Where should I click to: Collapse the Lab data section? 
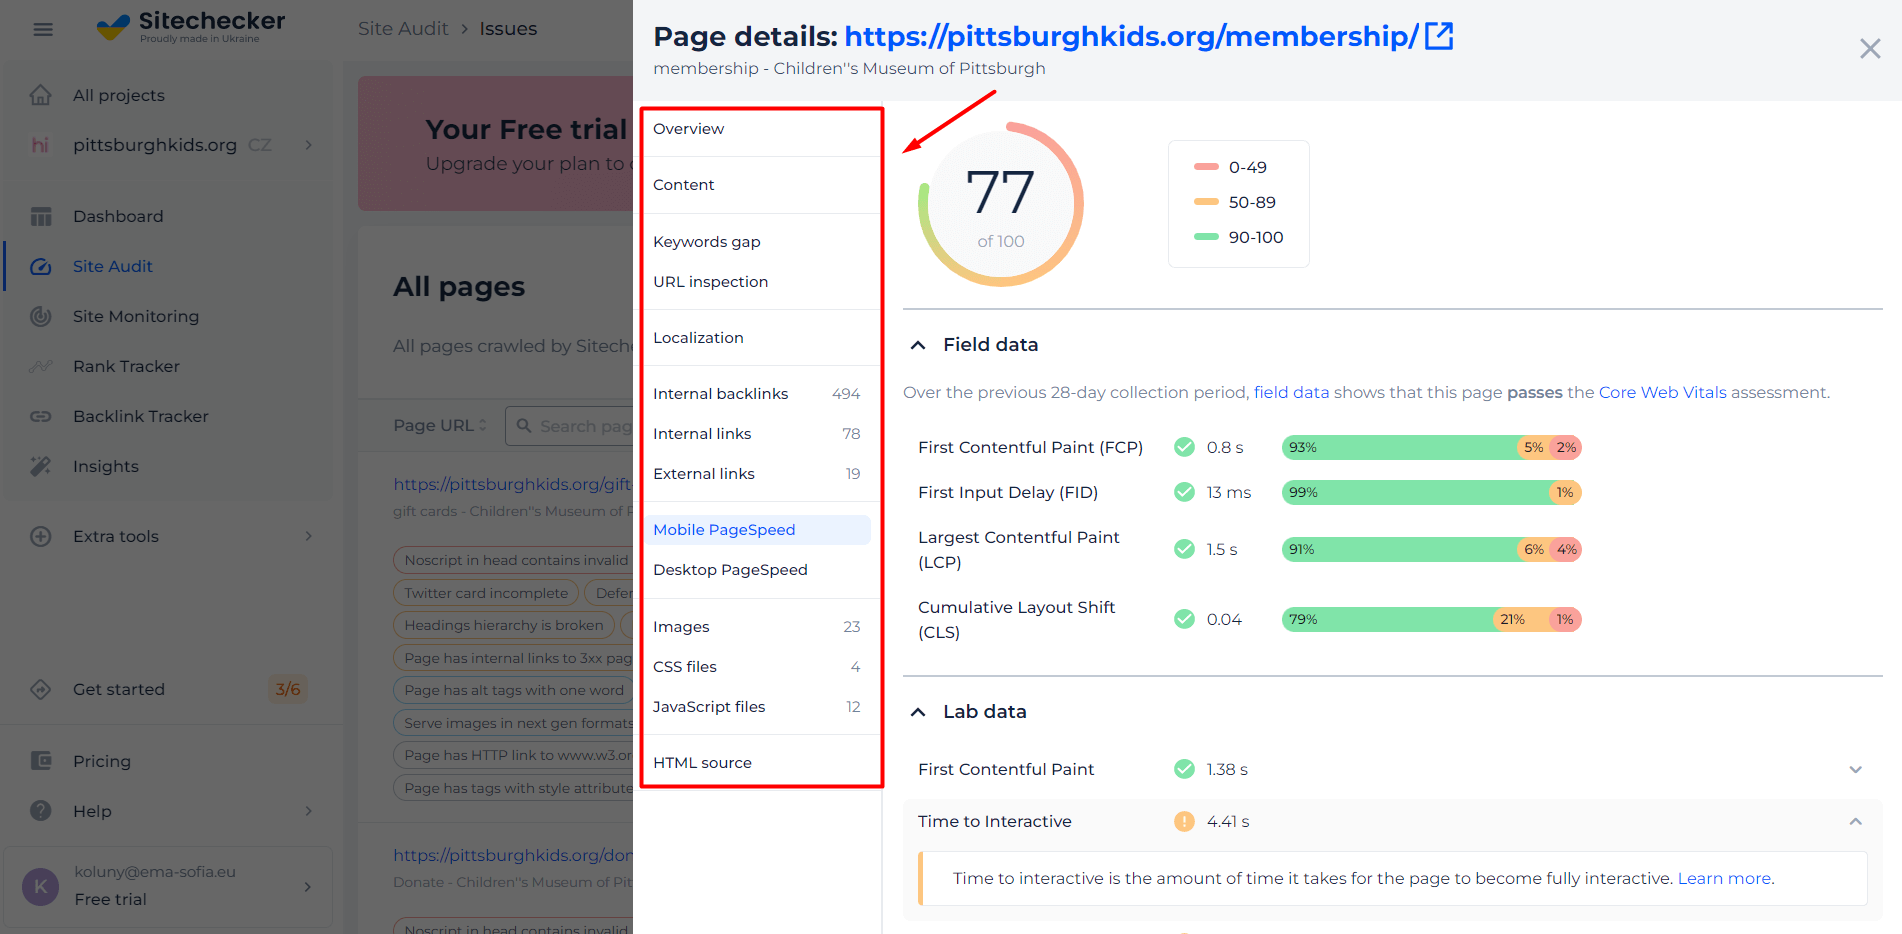(918, 712)
